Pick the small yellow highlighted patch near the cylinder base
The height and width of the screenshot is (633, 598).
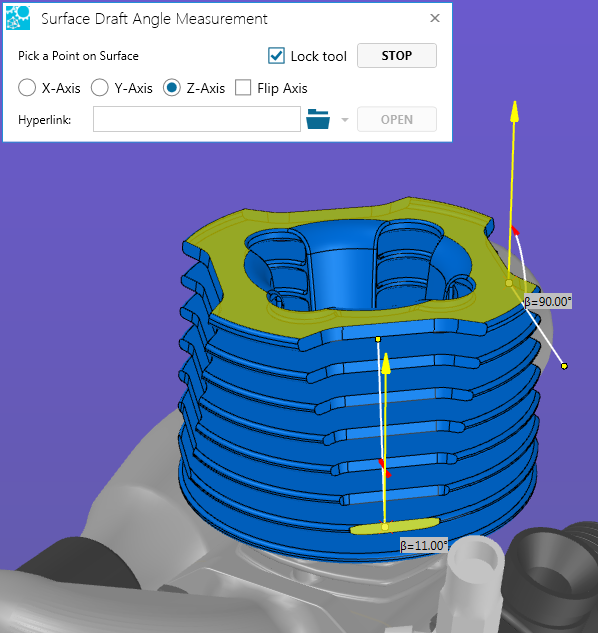pos(394,526)
